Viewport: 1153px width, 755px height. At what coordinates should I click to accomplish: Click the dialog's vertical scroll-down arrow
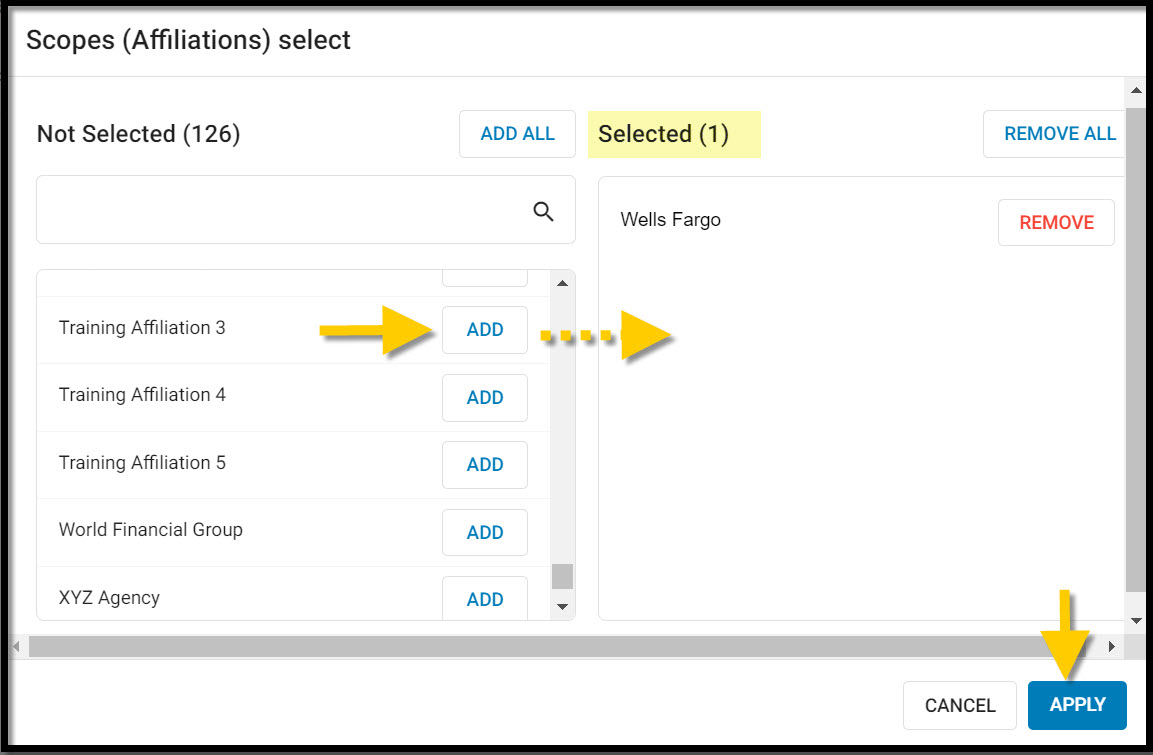point(1136,621)
